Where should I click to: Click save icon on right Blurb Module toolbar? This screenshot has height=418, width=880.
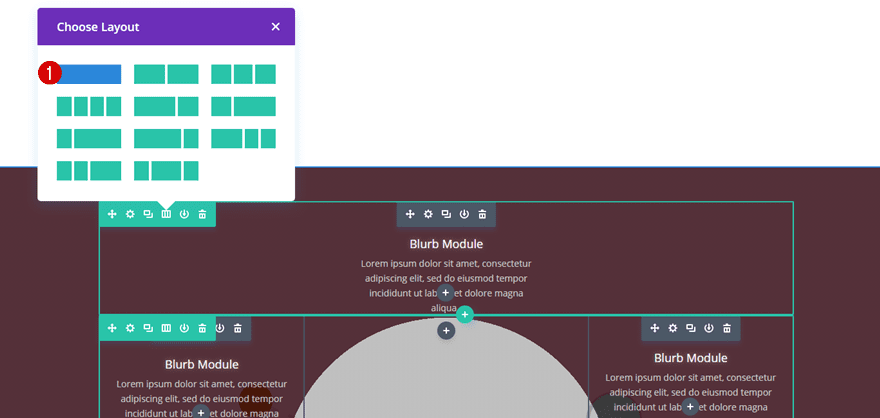click(x=709, y=328)
